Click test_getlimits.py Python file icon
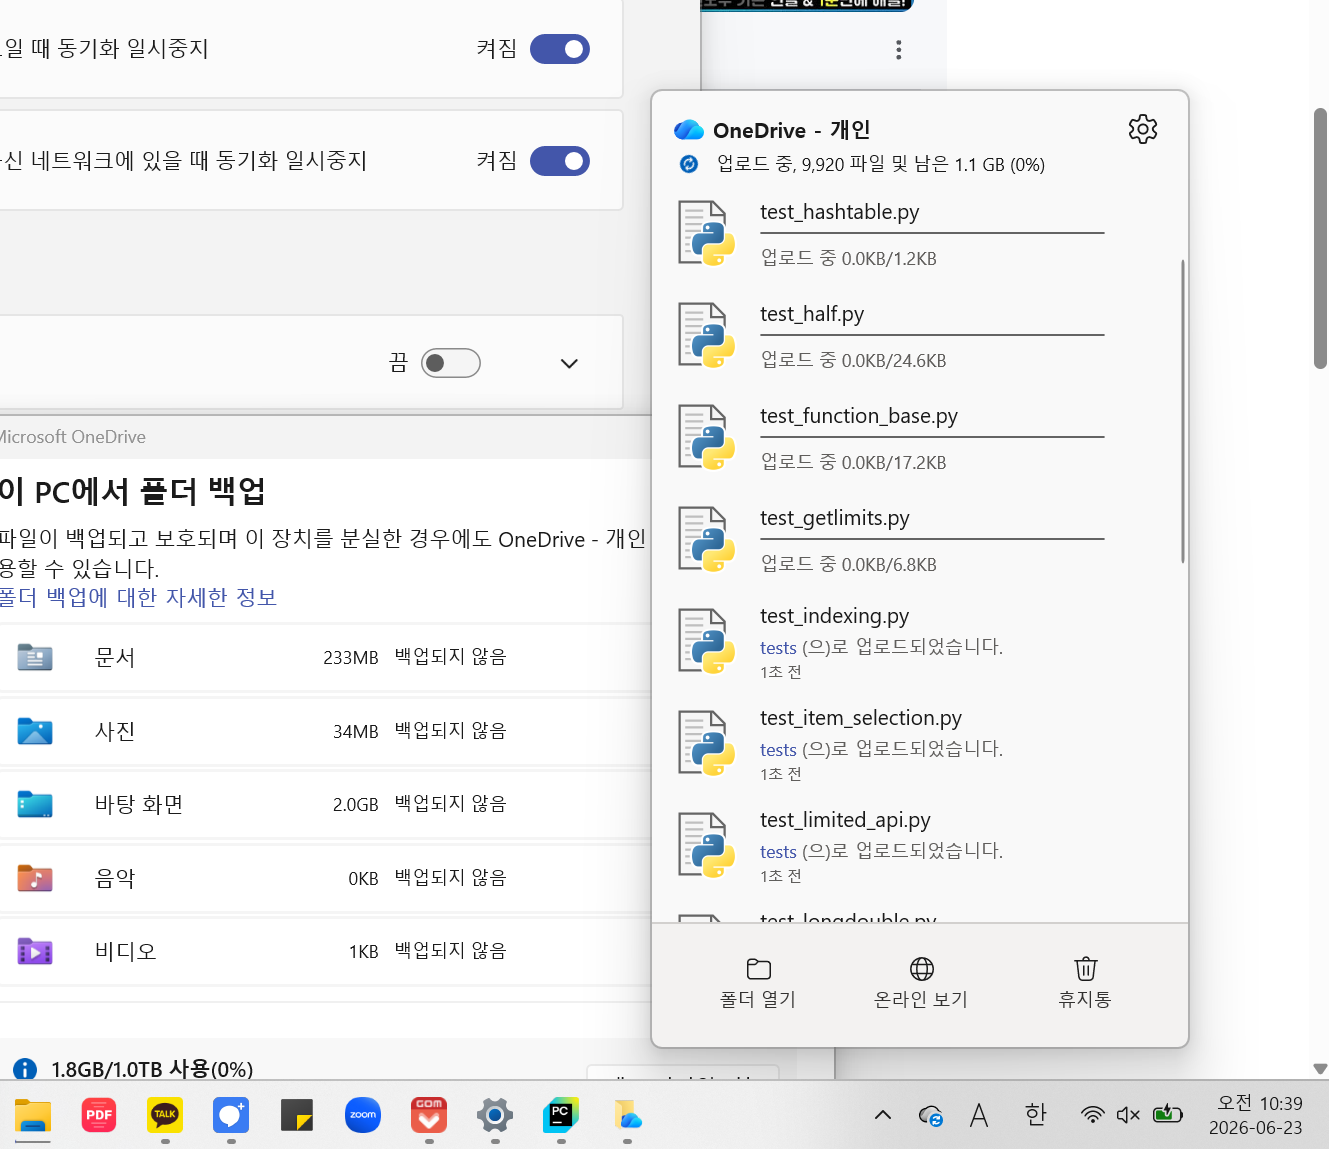 706,539
